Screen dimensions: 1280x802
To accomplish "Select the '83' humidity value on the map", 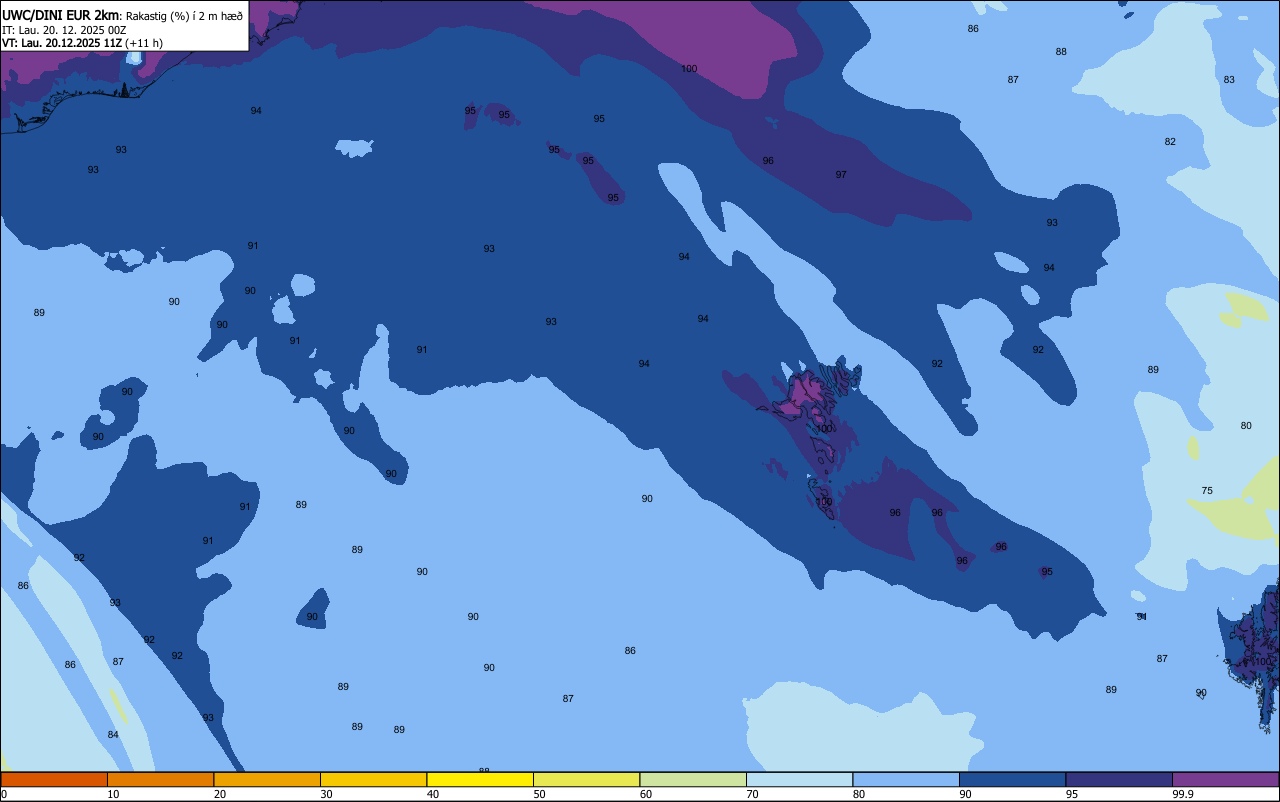I will click(1229, 80).
